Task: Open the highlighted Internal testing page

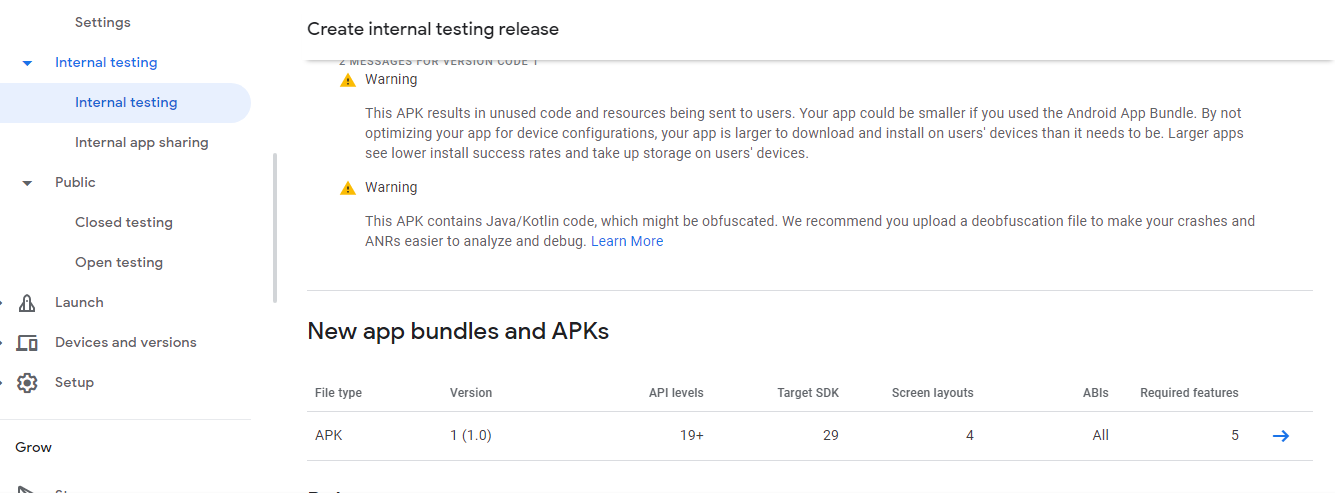Action: click(x=125, y=103)
